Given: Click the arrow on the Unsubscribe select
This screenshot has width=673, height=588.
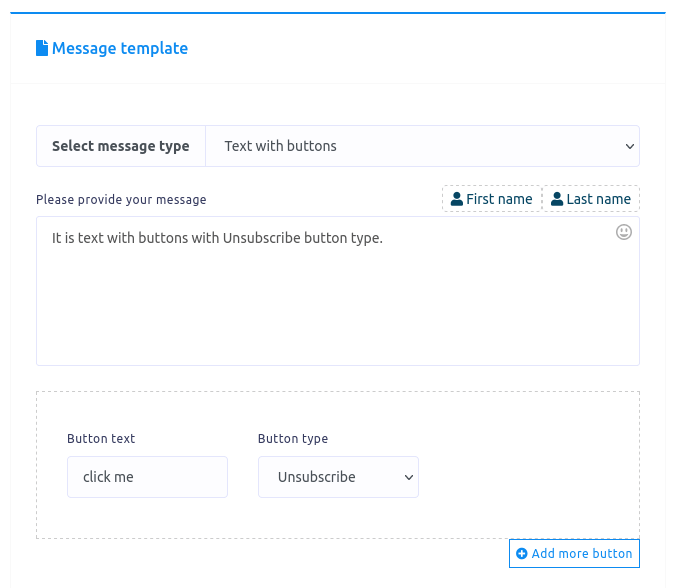Looking at the screenshot, I should pyautogui.click(x=409, y=477).
